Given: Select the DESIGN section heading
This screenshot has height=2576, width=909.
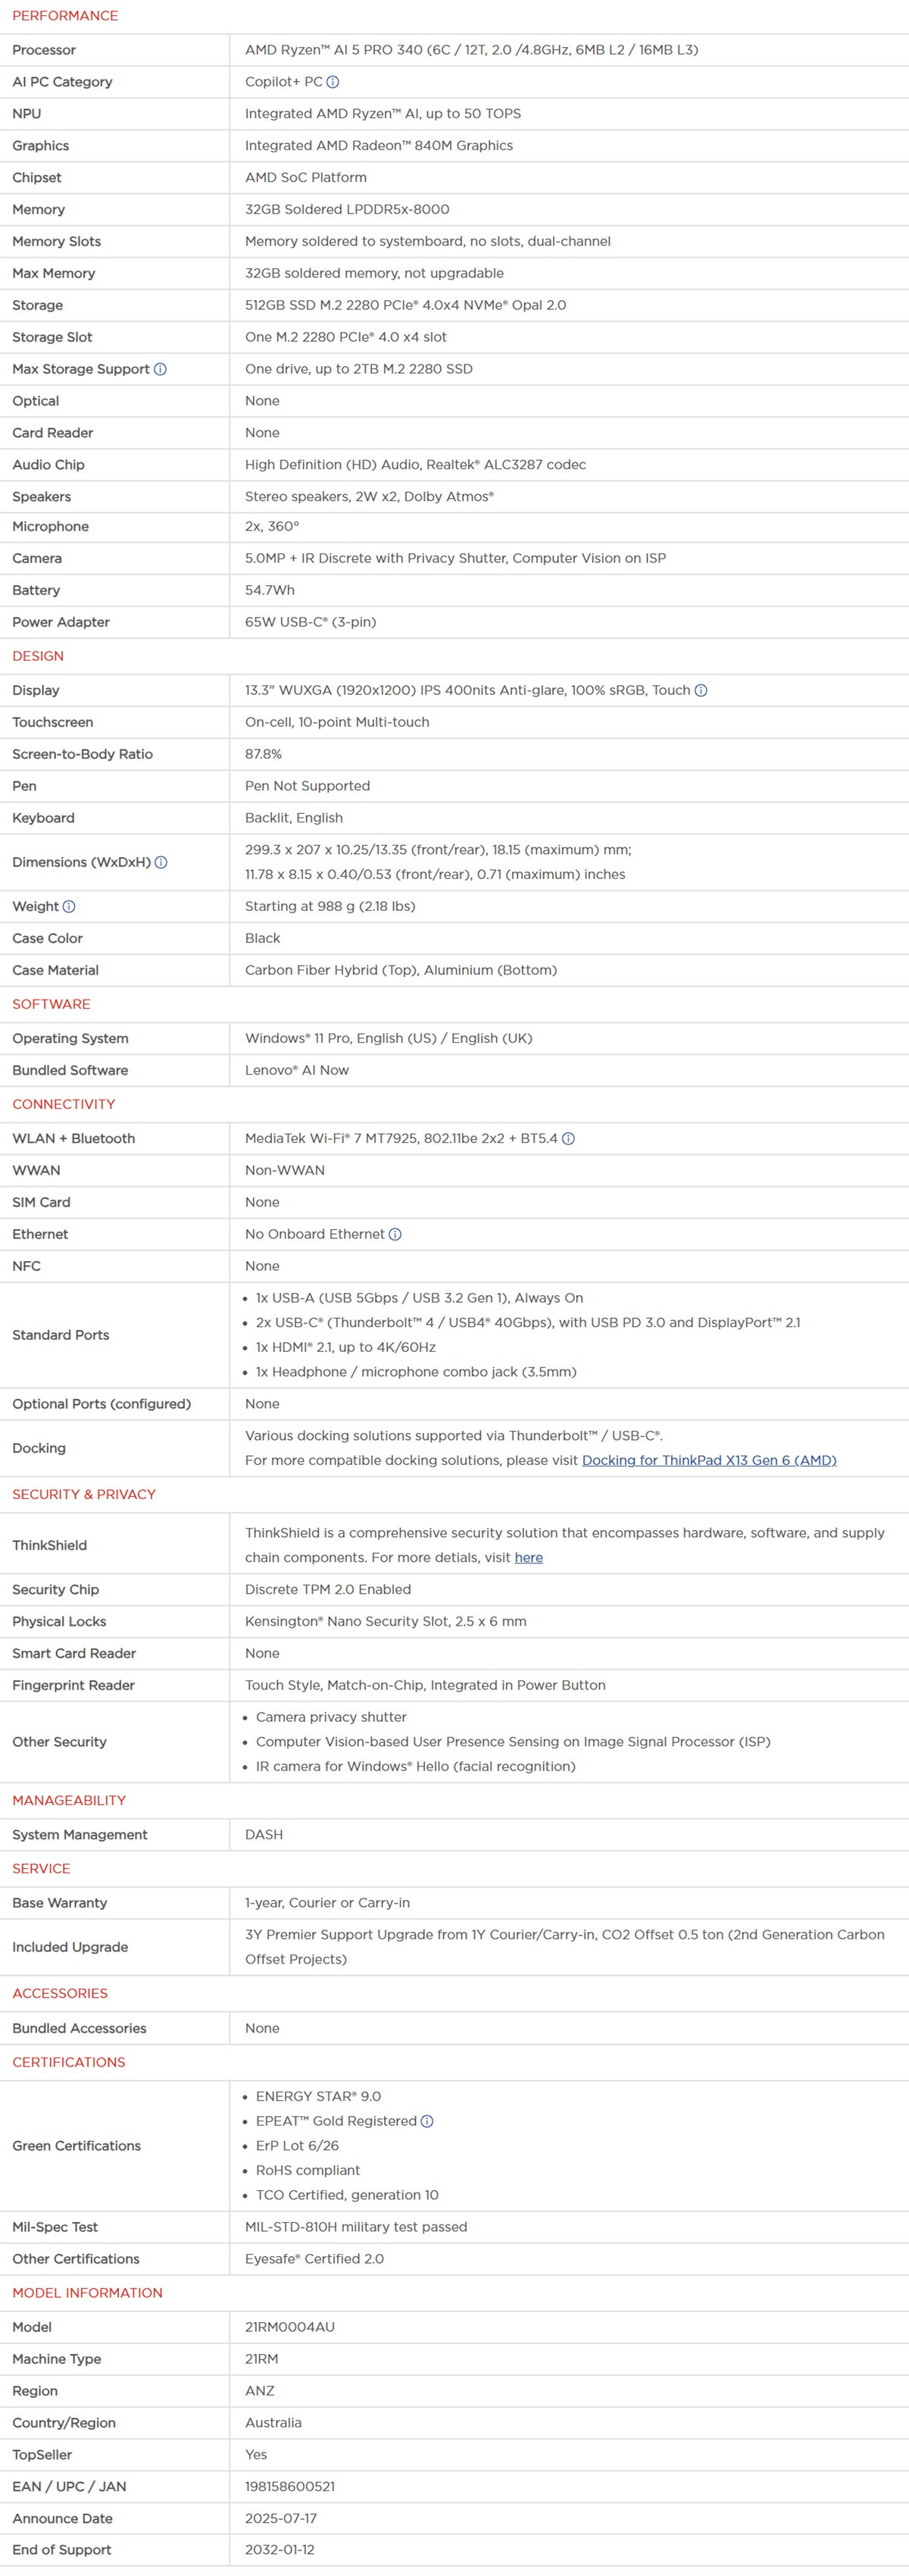Looking at the screenshot, I should tap(38, 656).
